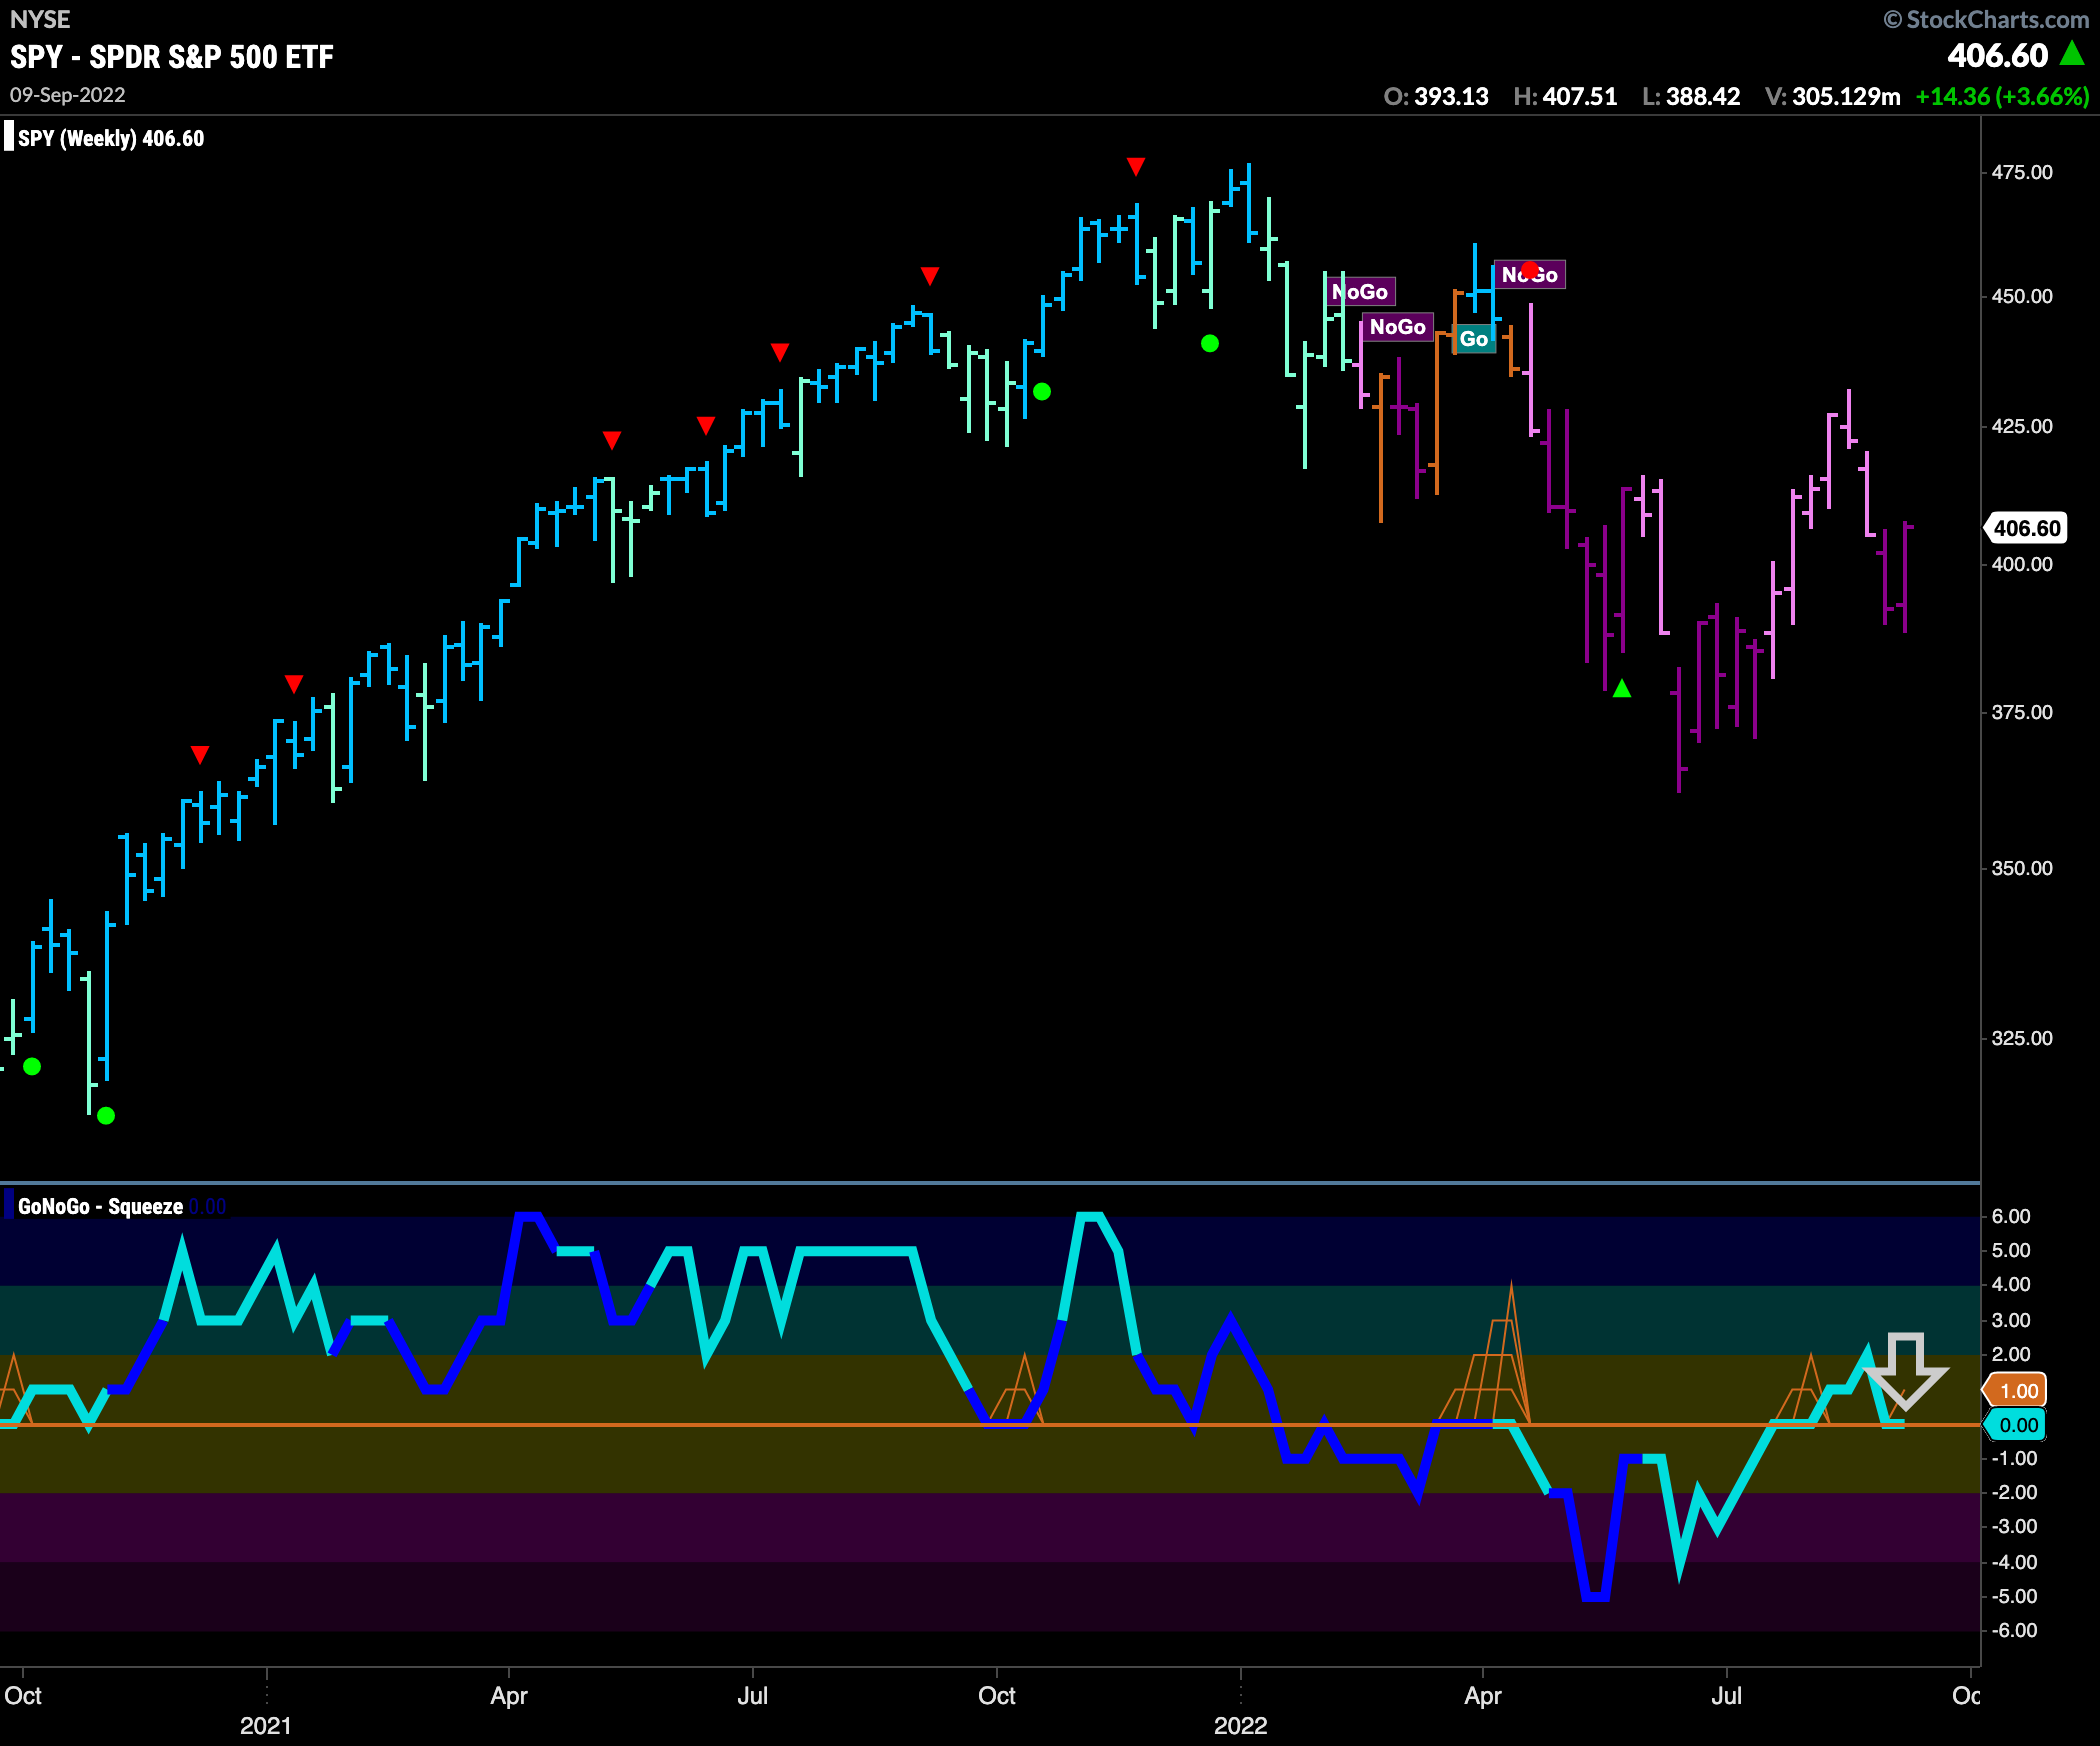Viewport: 2100px width, 1746px height.
Task: Click the 2021 year label on the time axis
Action: pos(265,1726)
